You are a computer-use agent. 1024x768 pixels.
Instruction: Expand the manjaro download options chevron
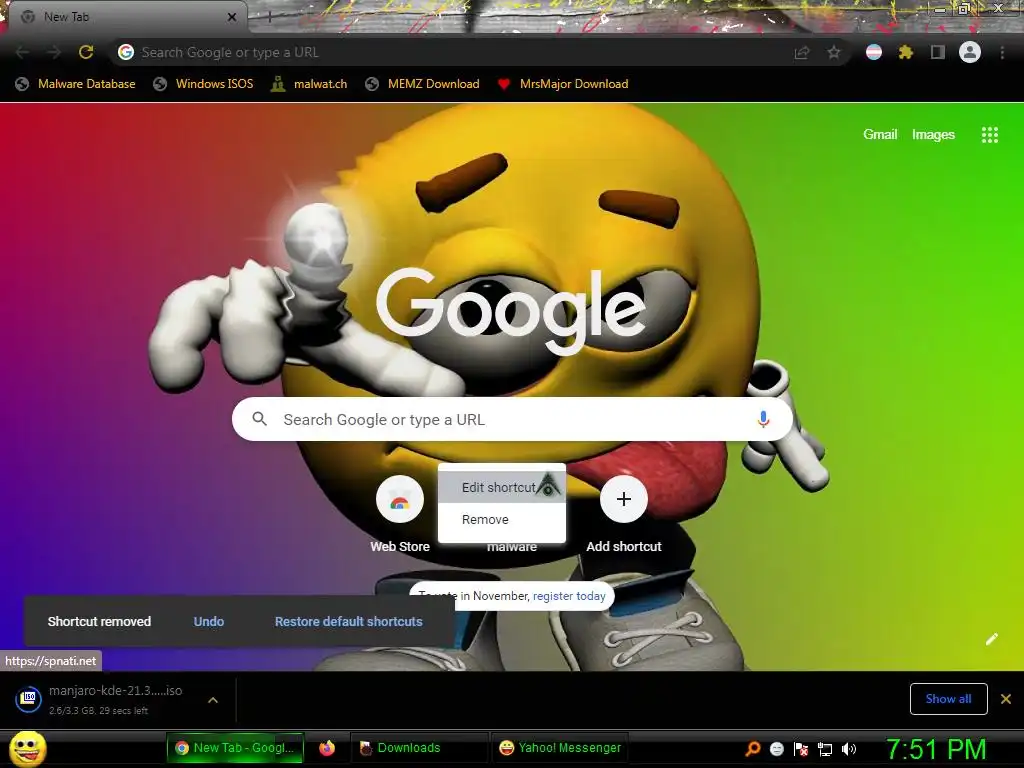click(x=213, y=699)
